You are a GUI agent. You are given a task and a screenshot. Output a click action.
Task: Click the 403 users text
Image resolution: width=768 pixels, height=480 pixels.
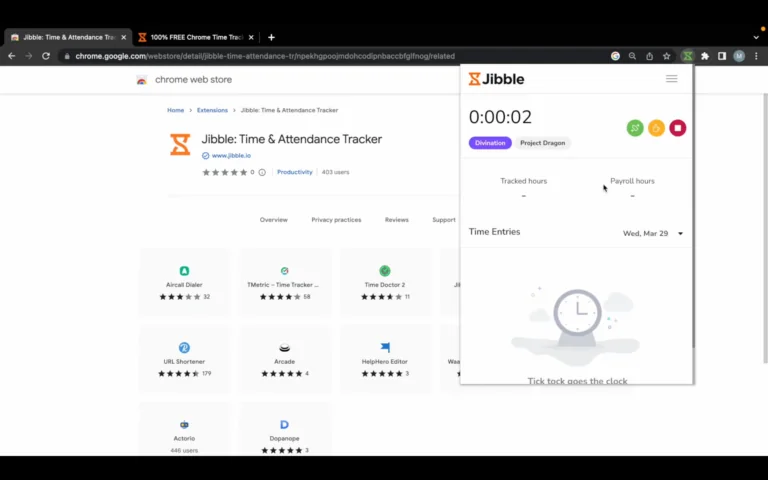(336, 172)
